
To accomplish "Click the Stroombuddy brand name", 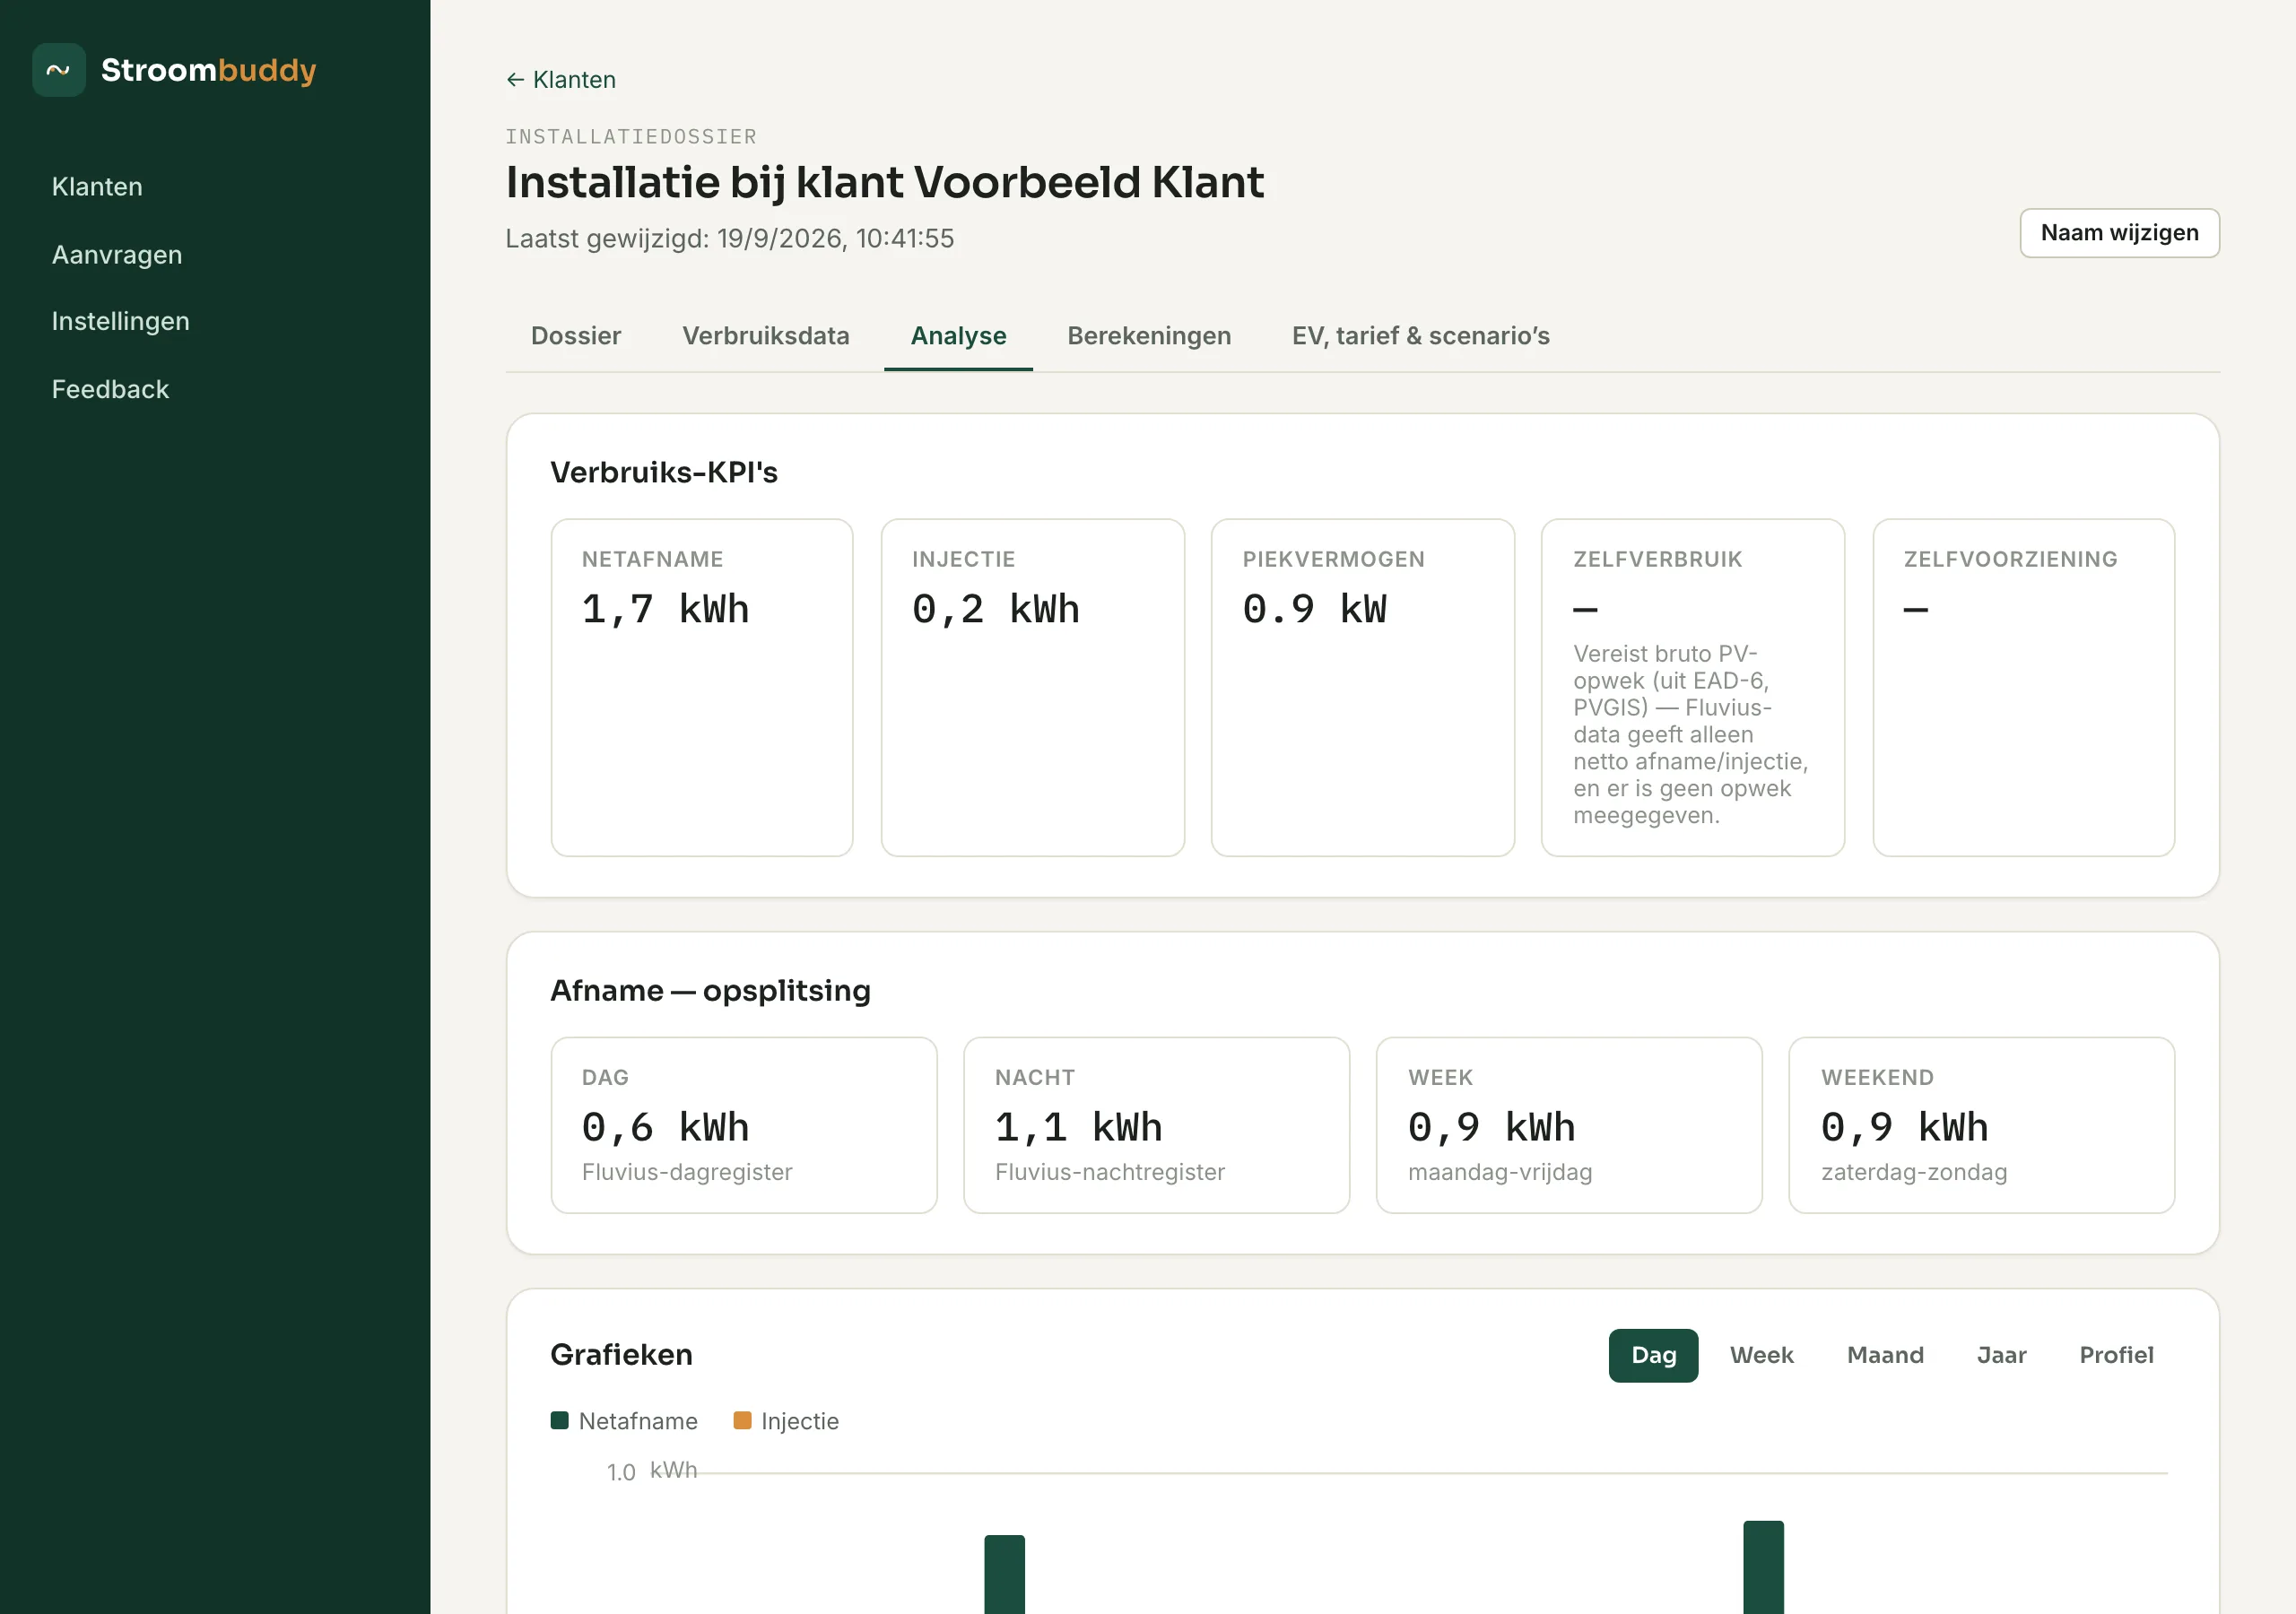I will point(208,70).
